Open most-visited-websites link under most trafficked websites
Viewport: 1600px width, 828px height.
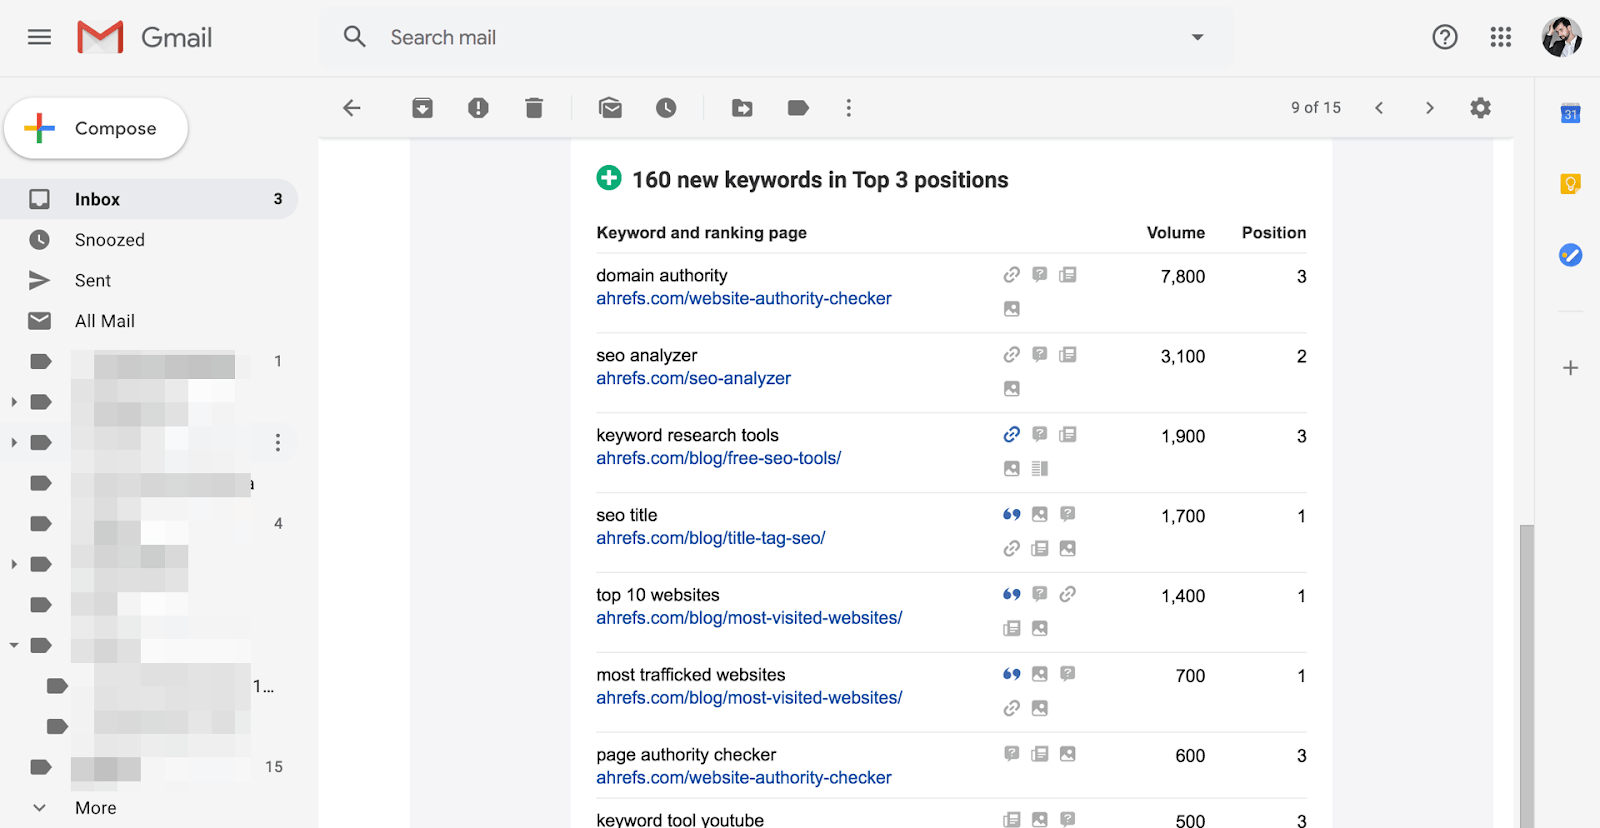click(x=749, y=698)
